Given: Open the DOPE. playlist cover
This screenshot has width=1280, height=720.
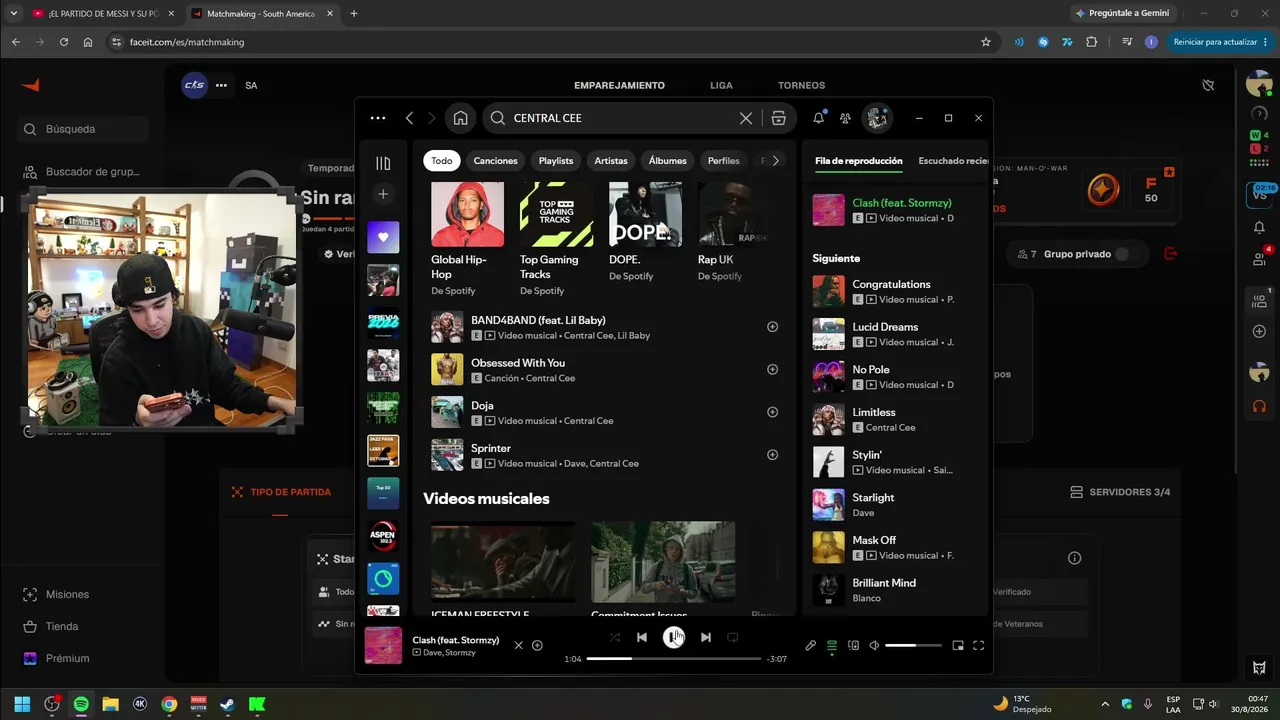Looking at the screenshot, I should 645,214.
